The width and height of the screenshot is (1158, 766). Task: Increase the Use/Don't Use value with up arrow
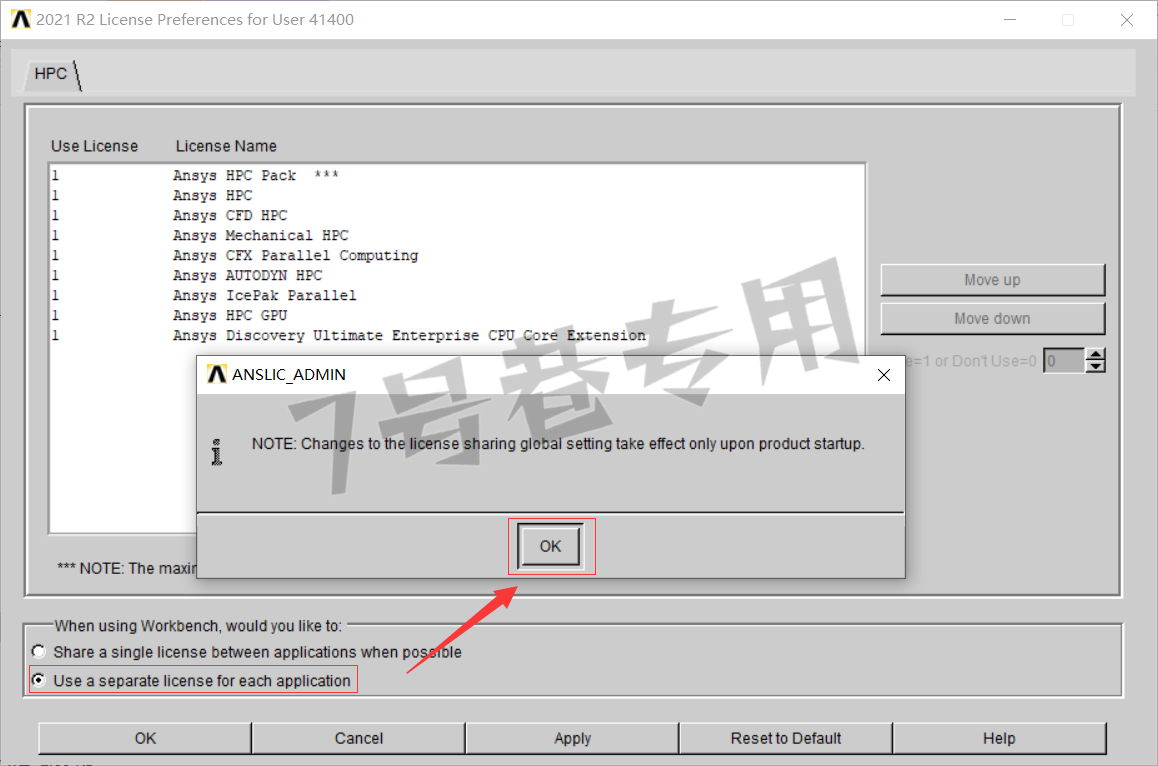click(x=1096, y=355)
